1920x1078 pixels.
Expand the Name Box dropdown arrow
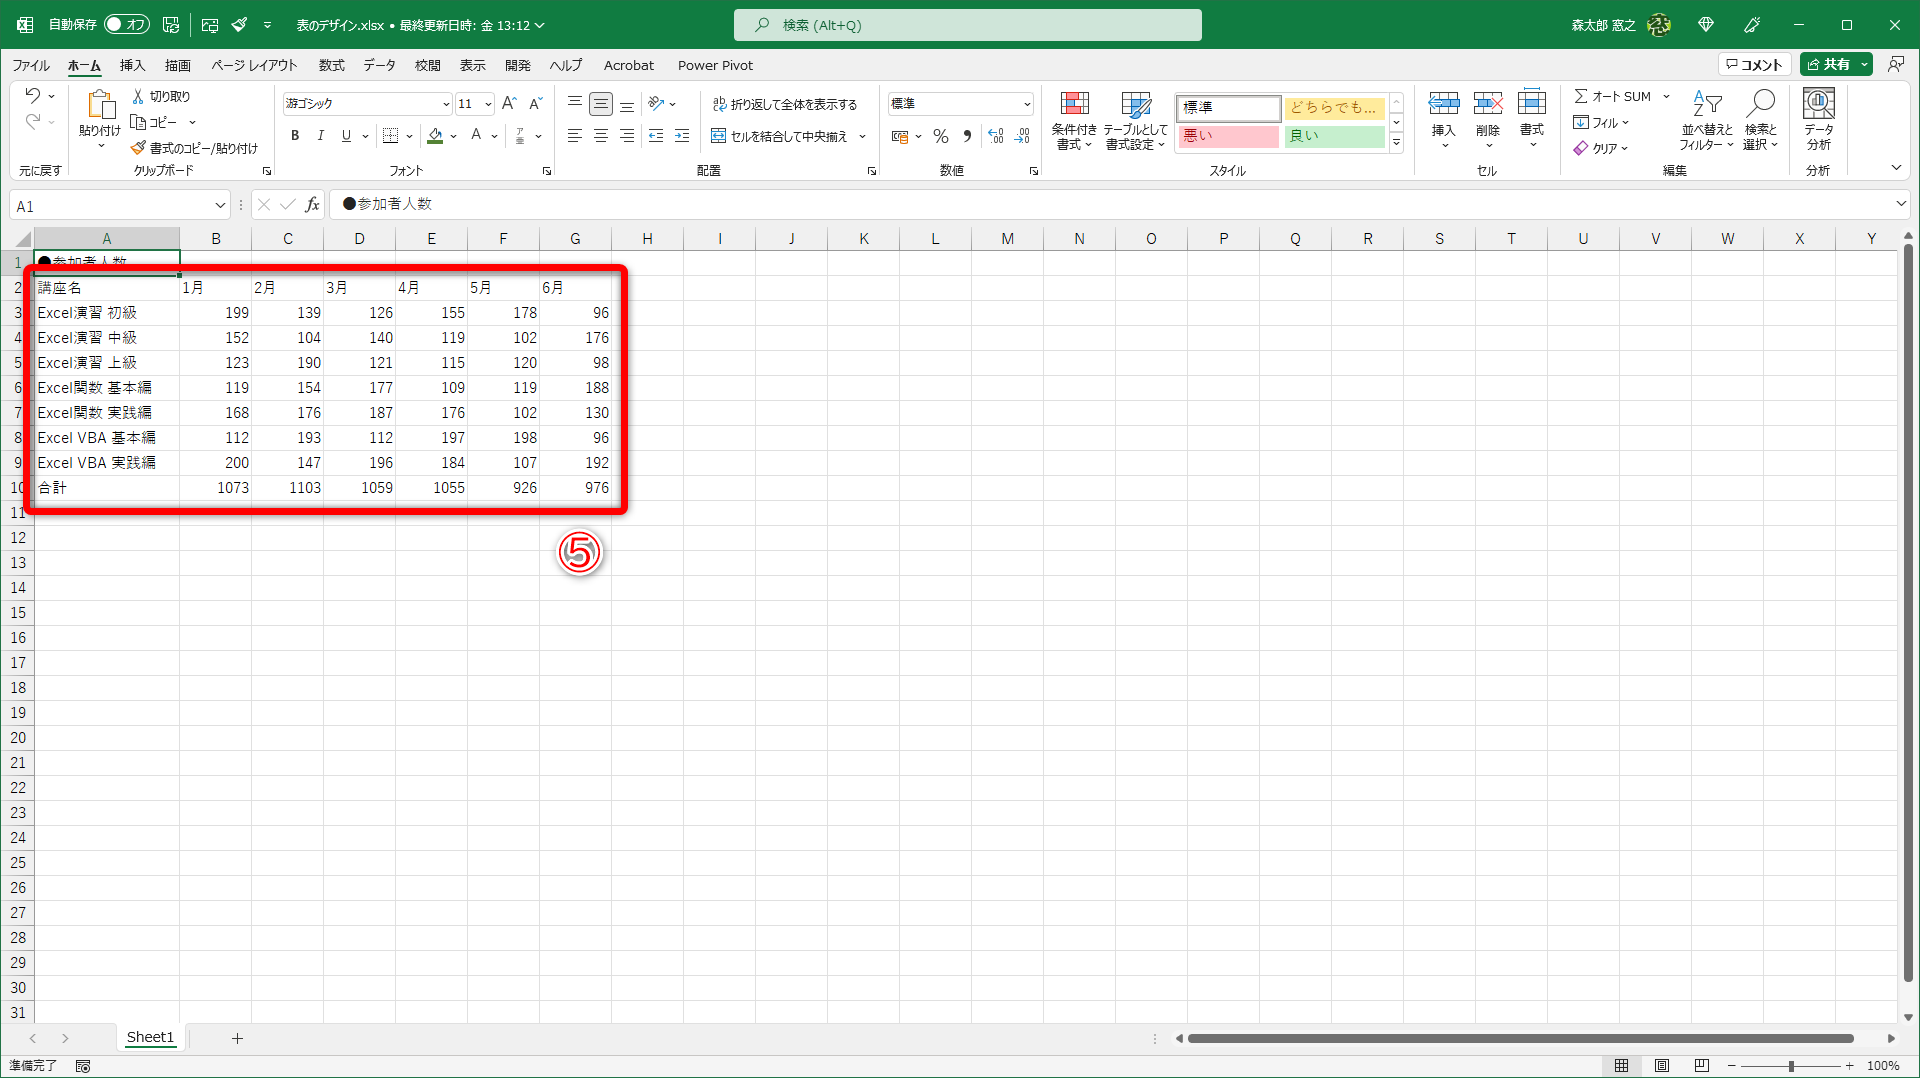coord(220,206)
